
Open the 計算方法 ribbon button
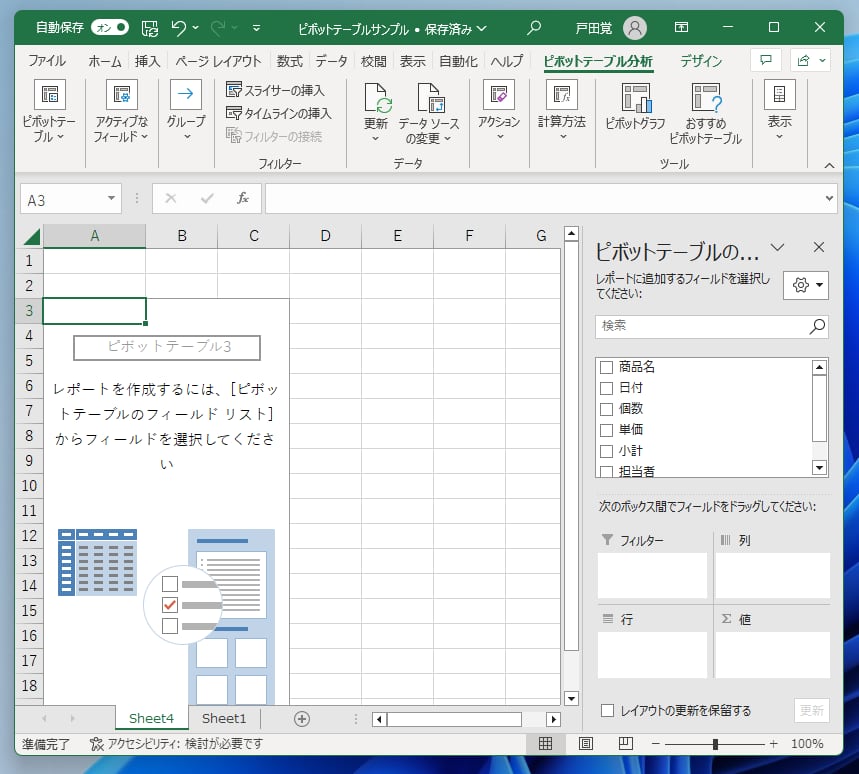pyautogui.click(x=562, y=111)
